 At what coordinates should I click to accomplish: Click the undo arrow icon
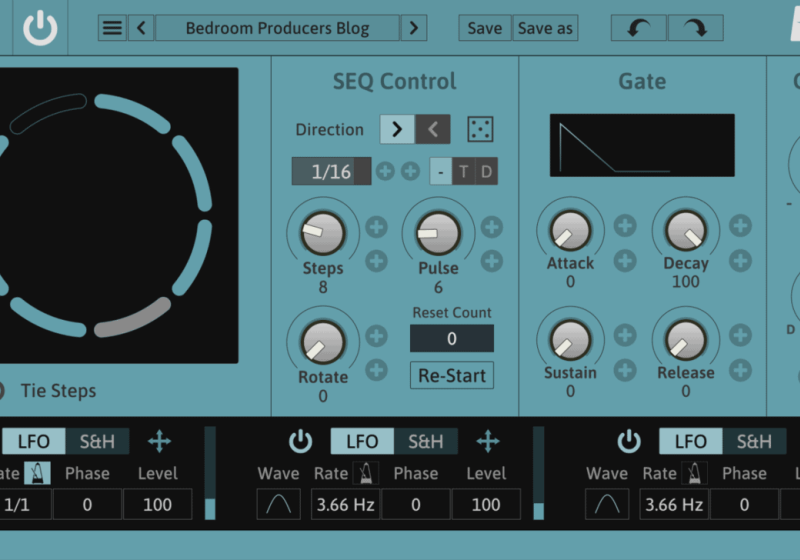[638, 28]
